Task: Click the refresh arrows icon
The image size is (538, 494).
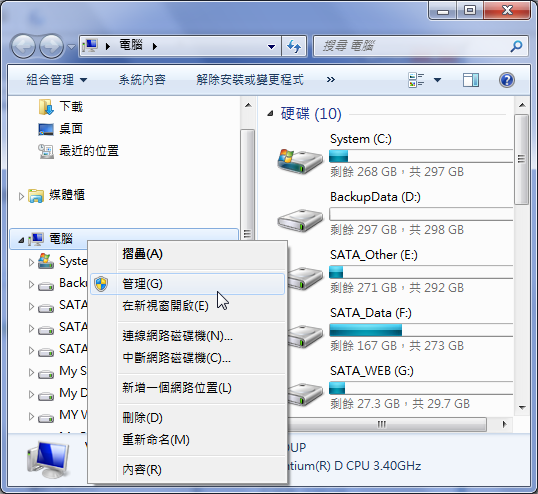Action: coord(294,46)
